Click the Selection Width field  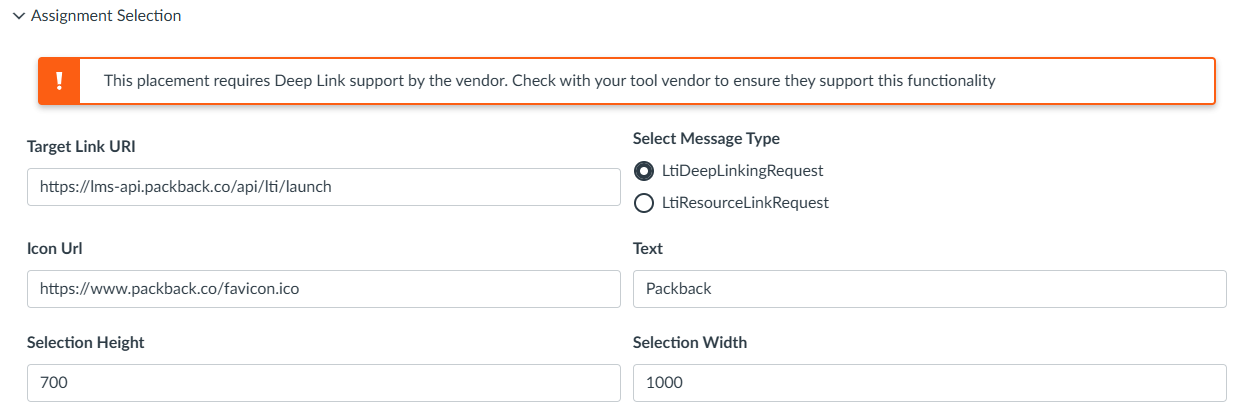(930, 383)
